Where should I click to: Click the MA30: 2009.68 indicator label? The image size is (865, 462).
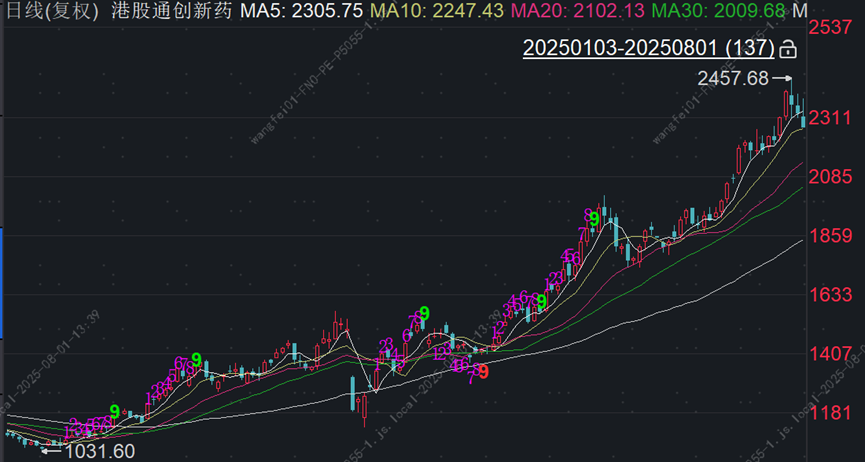(x=719, y=9)
